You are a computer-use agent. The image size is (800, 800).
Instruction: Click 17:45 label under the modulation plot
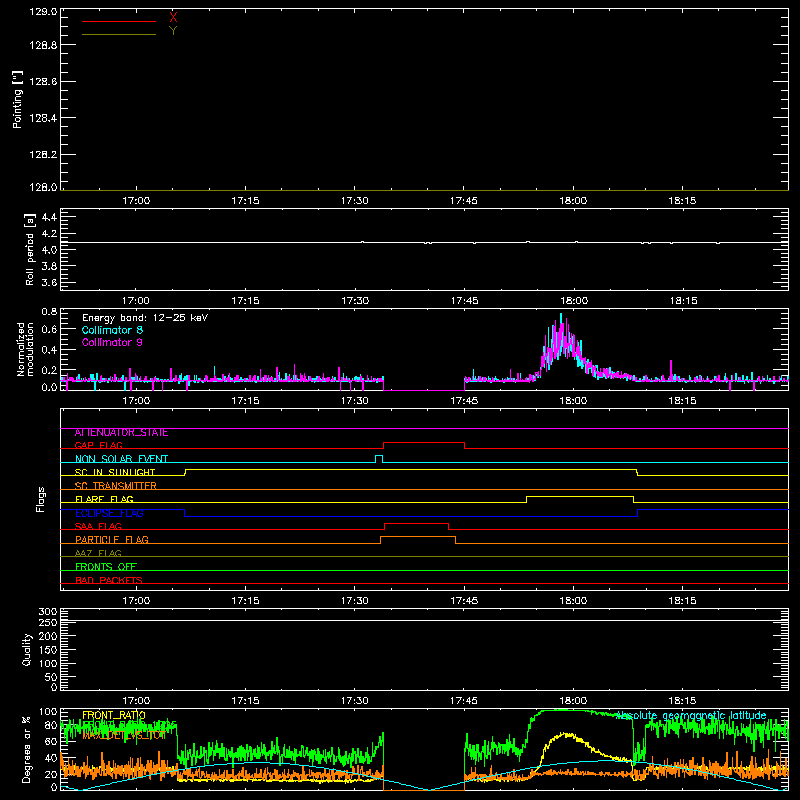pos(464,401)
